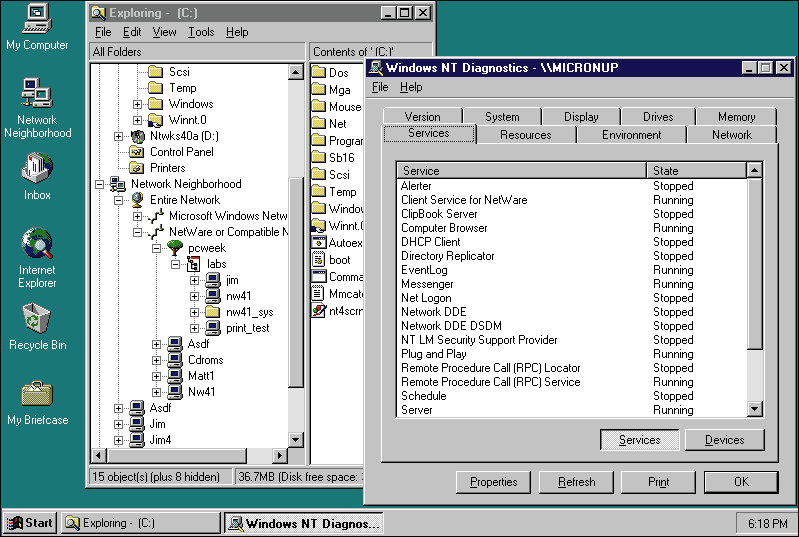Open the View menu in Exploring window

click(x=164, y=32)
